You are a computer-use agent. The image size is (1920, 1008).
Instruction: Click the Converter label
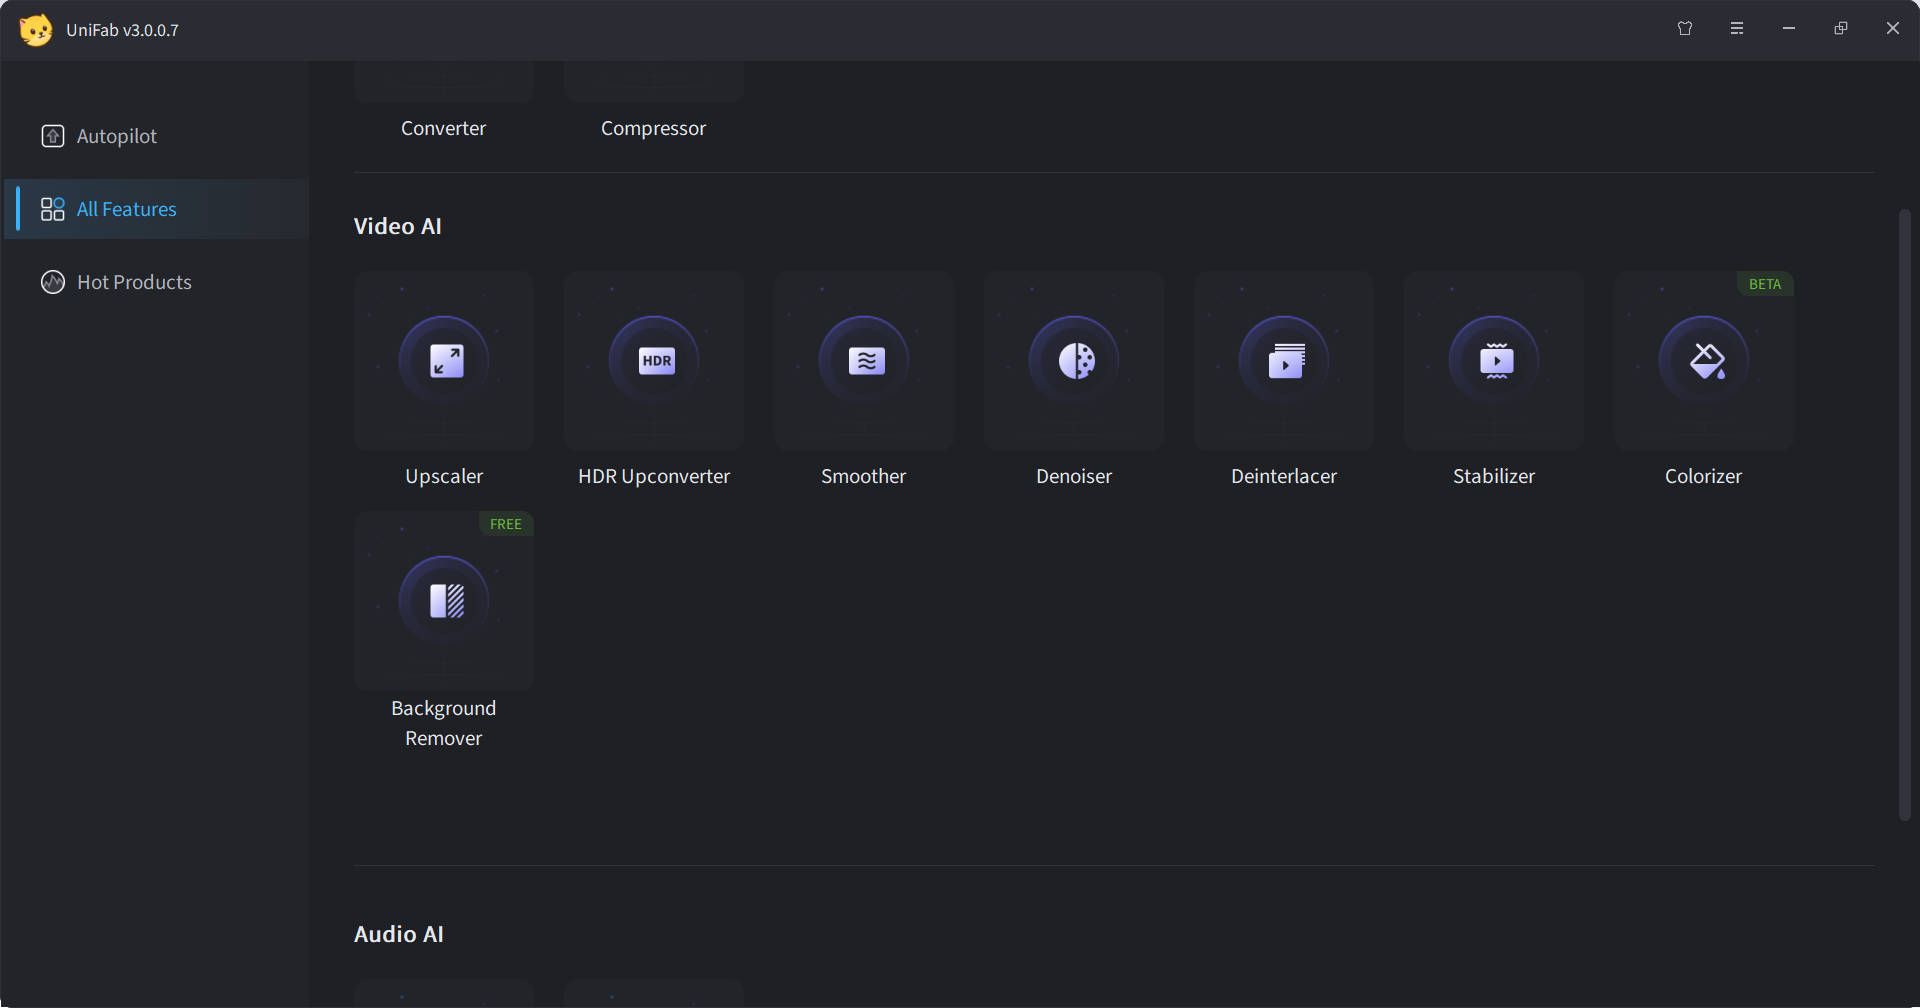pyautogui.click(x=443, y=128)
